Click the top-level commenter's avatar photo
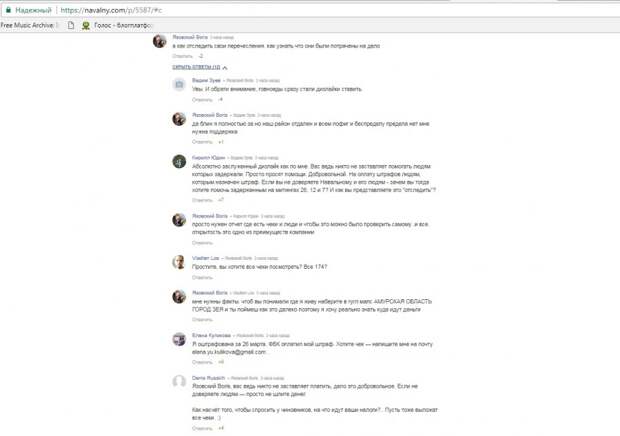The width and height of the screenshot is (620, 436). 160,41
